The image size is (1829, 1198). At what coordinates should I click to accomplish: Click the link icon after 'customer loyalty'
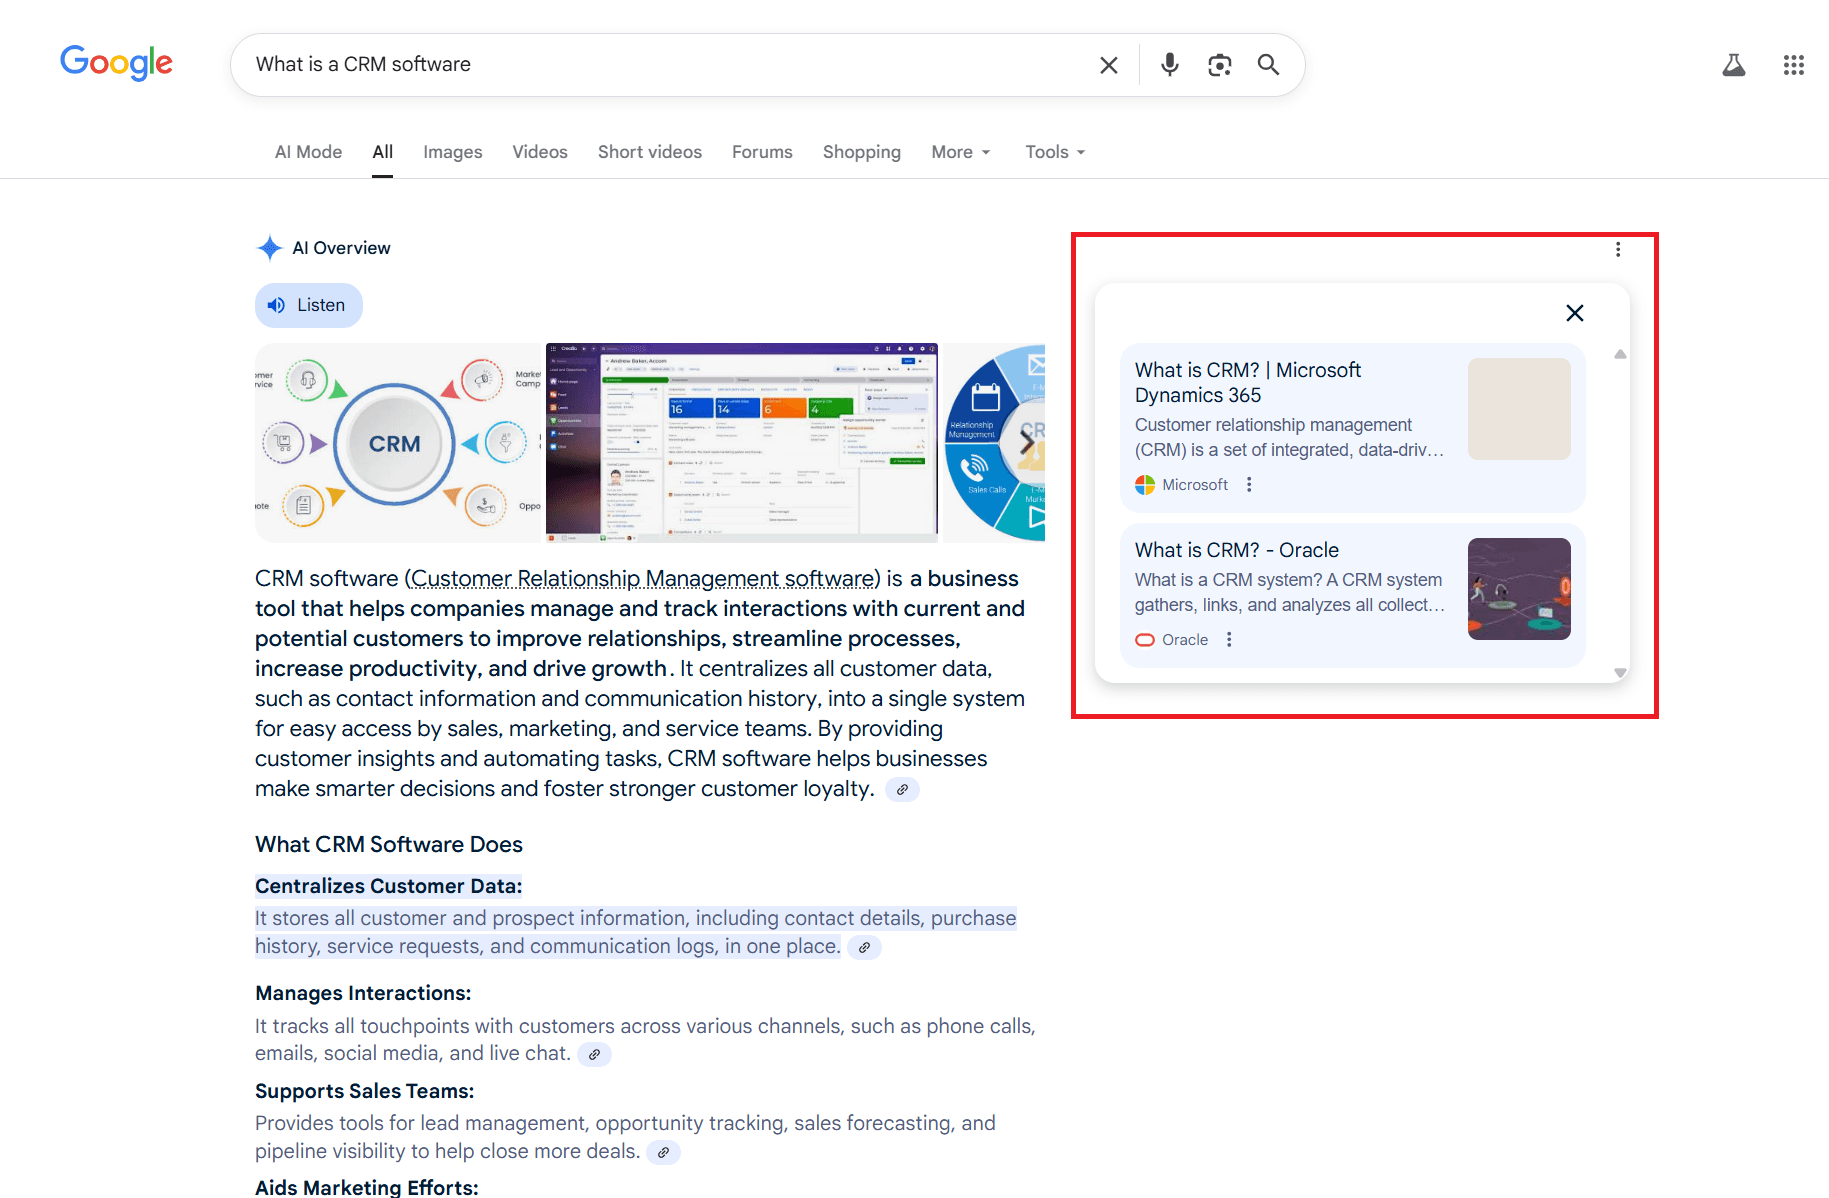[x=902, y=790]
